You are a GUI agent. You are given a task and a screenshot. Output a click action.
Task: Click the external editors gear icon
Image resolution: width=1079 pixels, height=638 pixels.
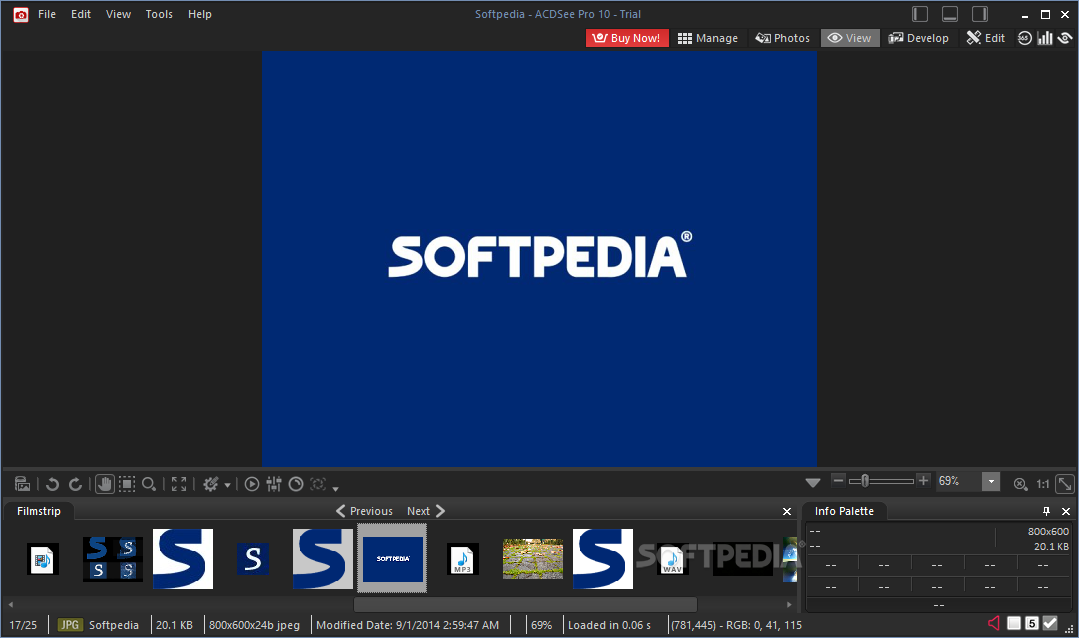pyautogui.click(x=211, y=484)
